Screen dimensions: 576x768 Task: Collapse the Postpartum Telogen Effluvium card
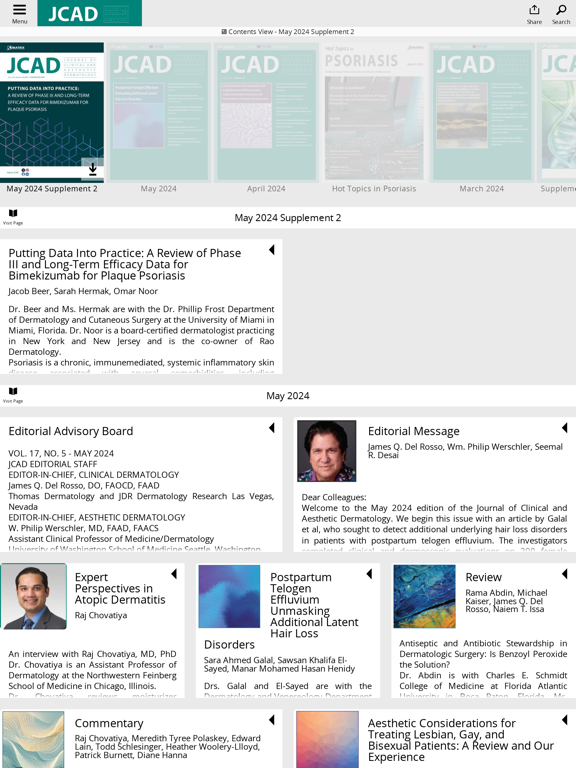[369, 574]
